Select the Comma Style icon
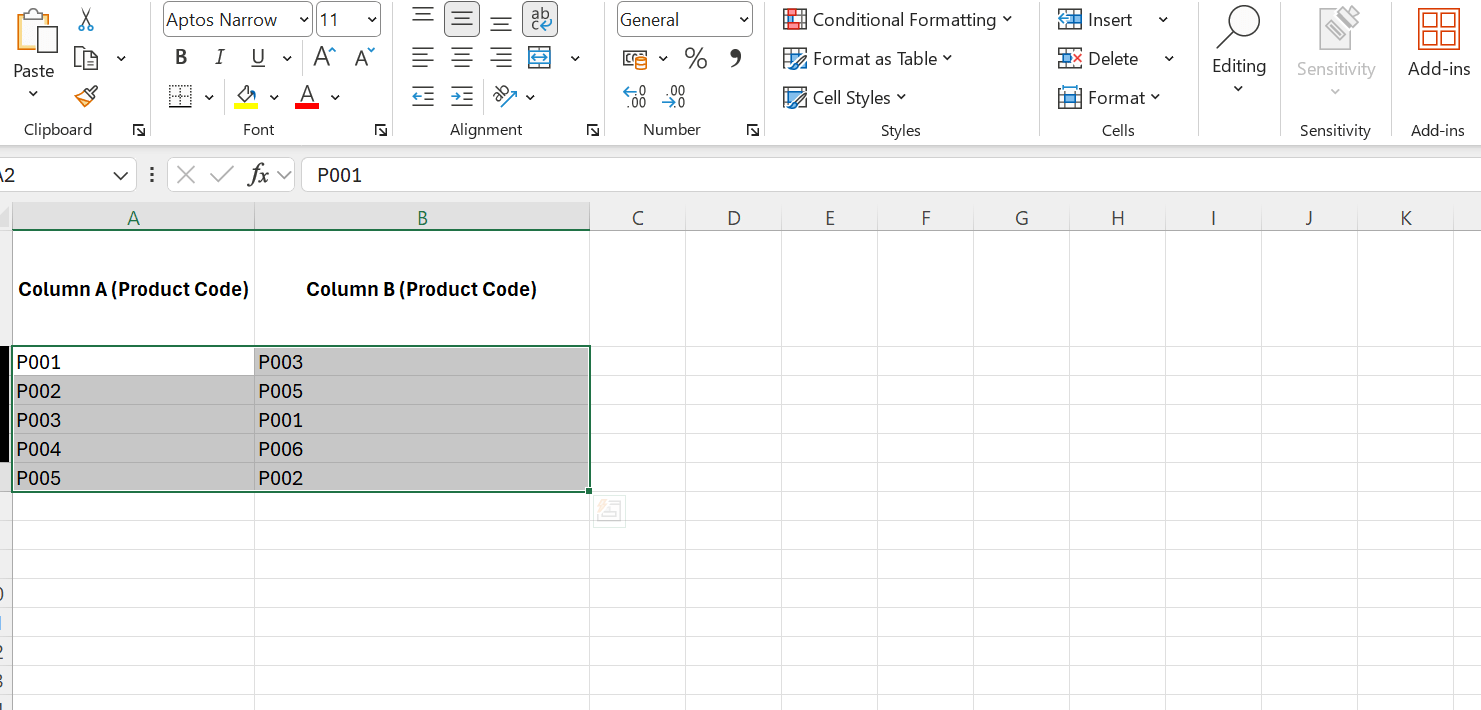 pos(737,58)
